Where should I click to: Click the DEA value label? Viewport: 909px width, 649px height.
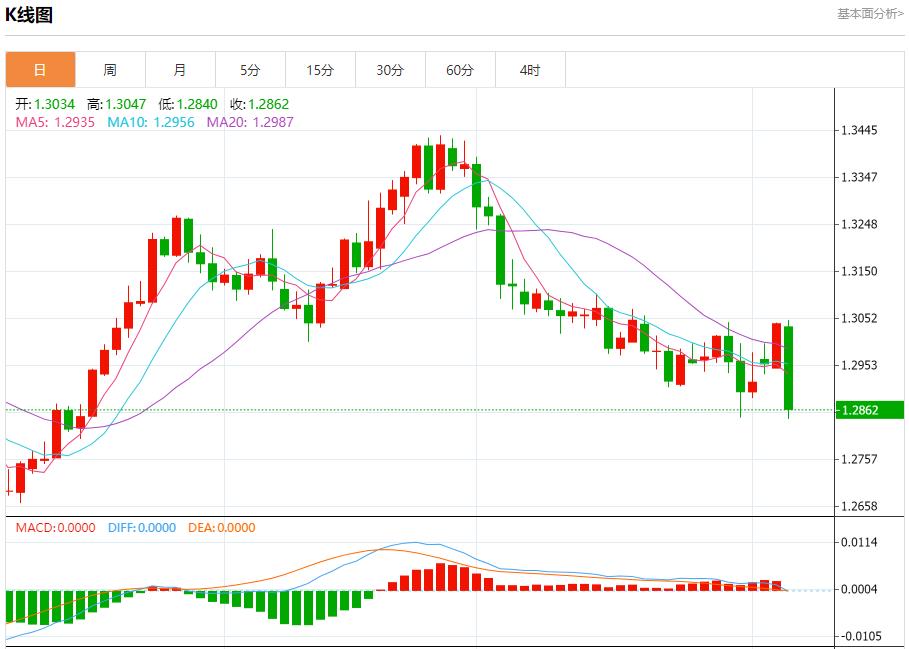click(220, 528)
